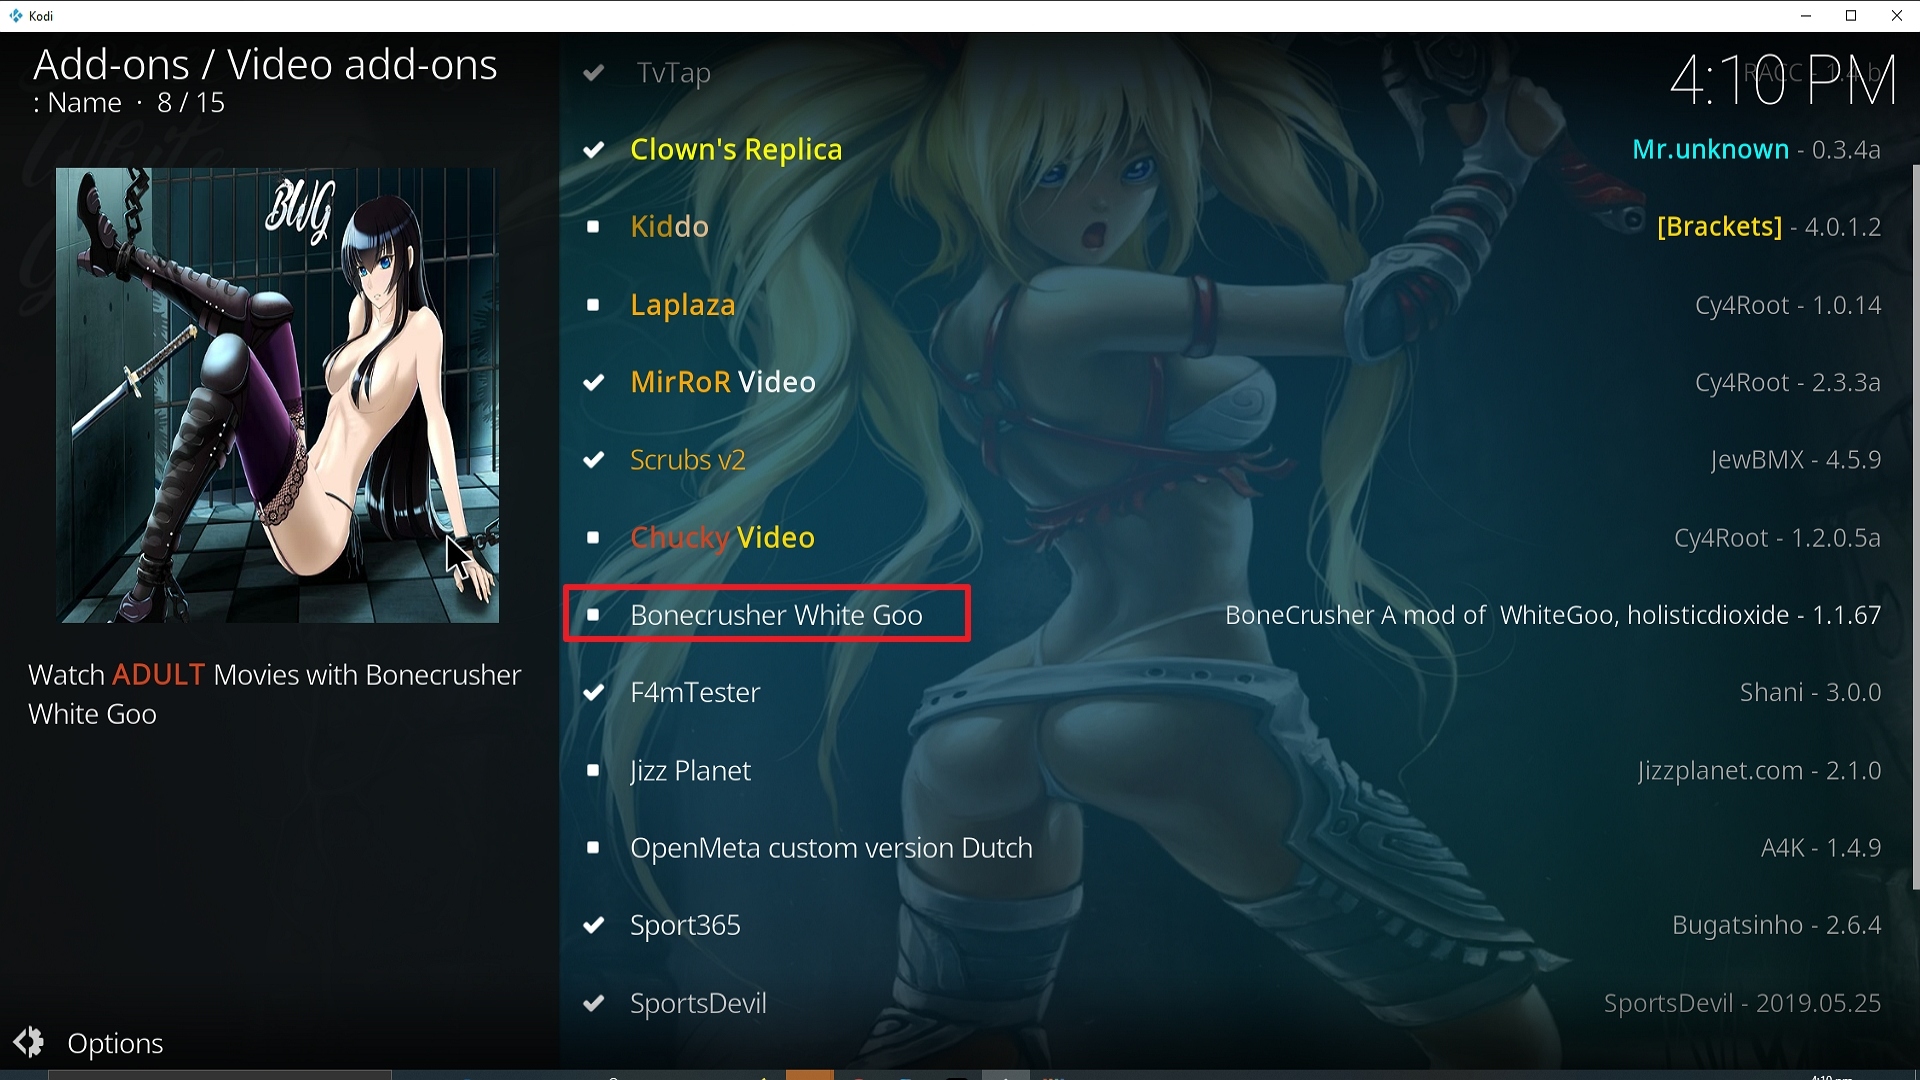Click square marker beside Laplaza
The width and height of the screenshot is (1920, 1080).
click(593, 305)
